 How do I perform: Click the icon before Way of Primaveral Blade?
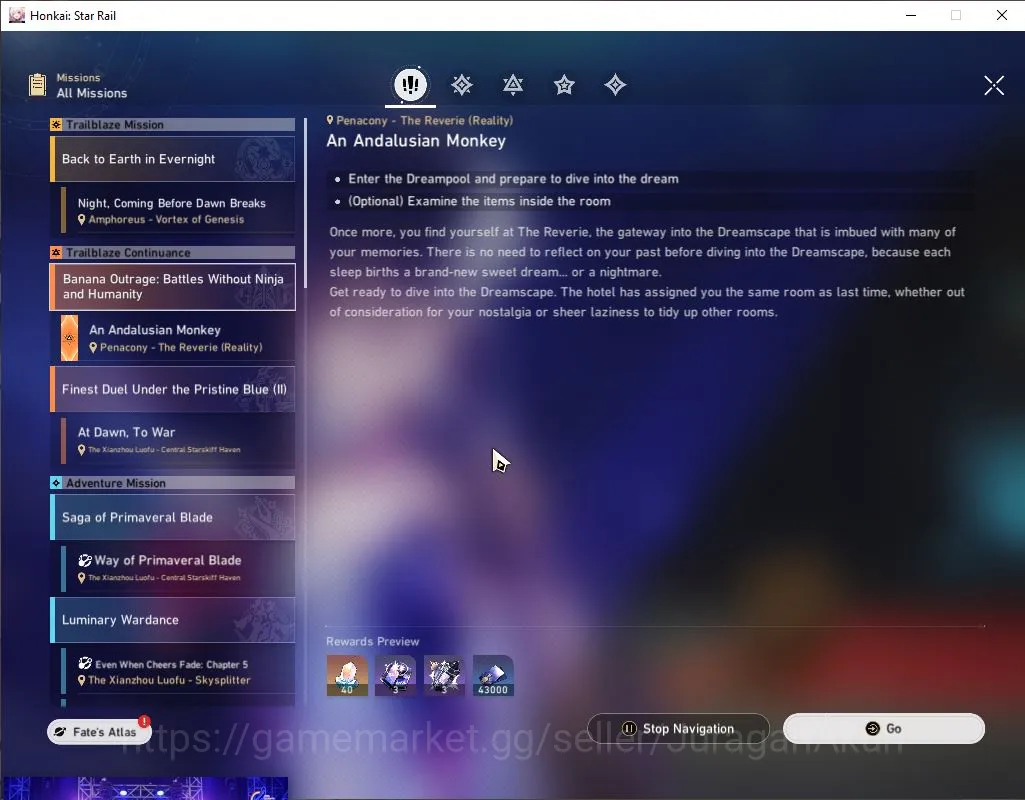tap(85, 560)
